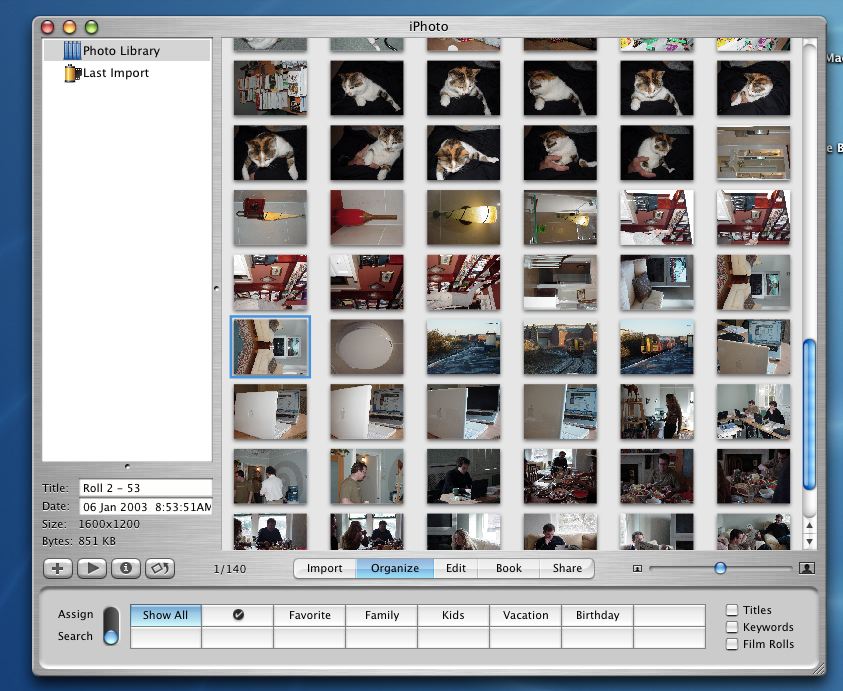The width and height of the screenshot is (843, 691).
Task: Switch to the Import mode tab
Action: pyautogui.click(x=325, y=568)
